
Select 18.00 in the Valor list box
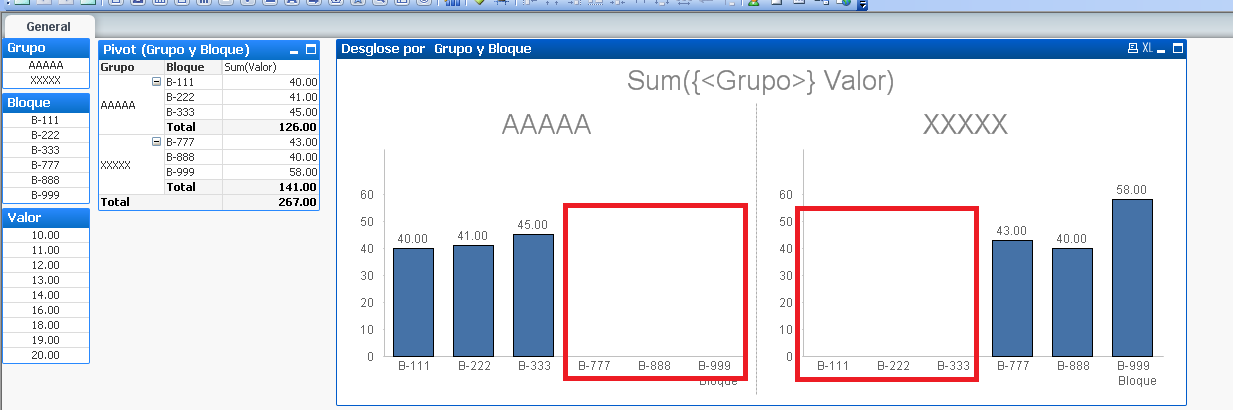pos(46,325)
